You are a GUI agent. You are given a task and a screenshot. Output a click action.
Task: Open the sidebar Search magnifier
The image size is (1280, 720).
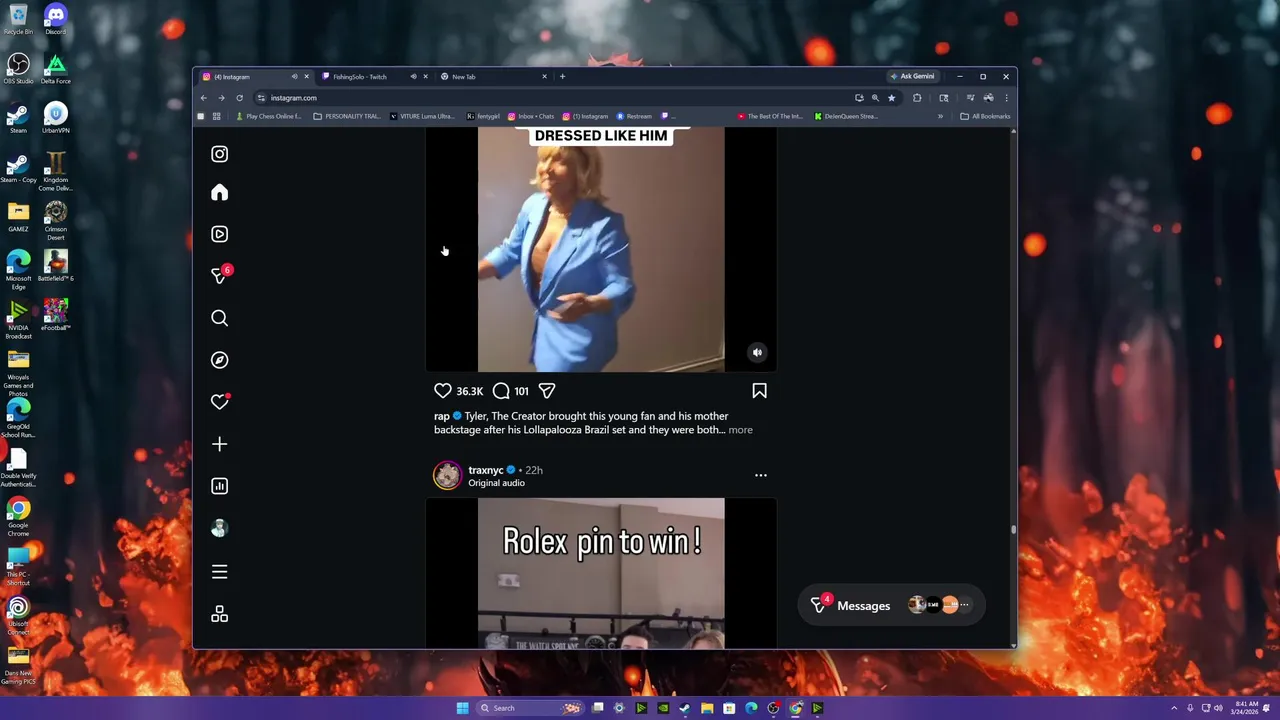point(219,318)
